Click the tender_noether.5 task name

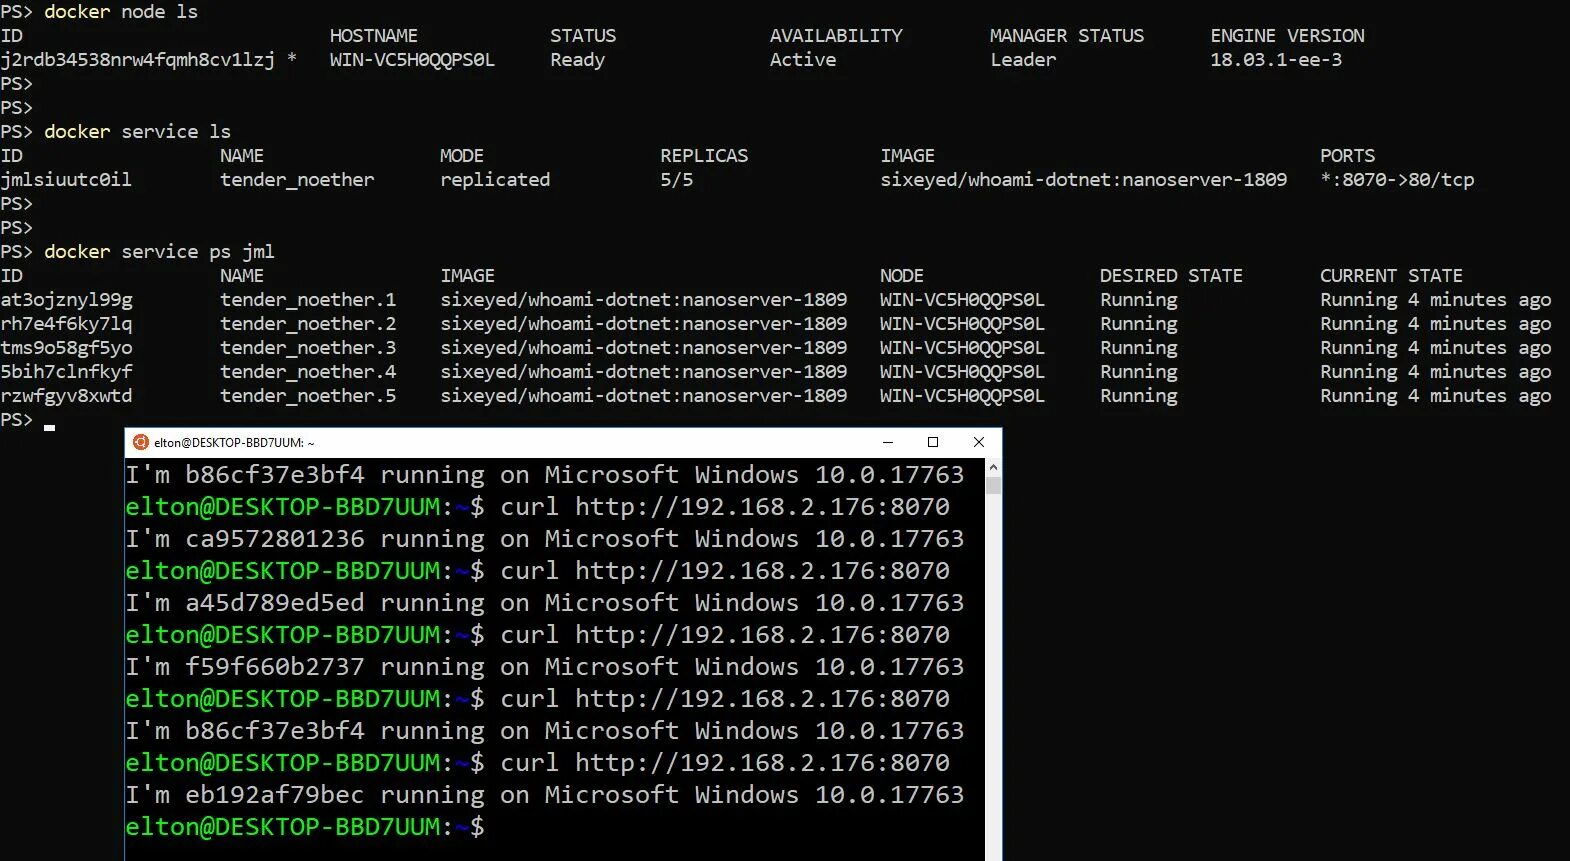[308, 396]
